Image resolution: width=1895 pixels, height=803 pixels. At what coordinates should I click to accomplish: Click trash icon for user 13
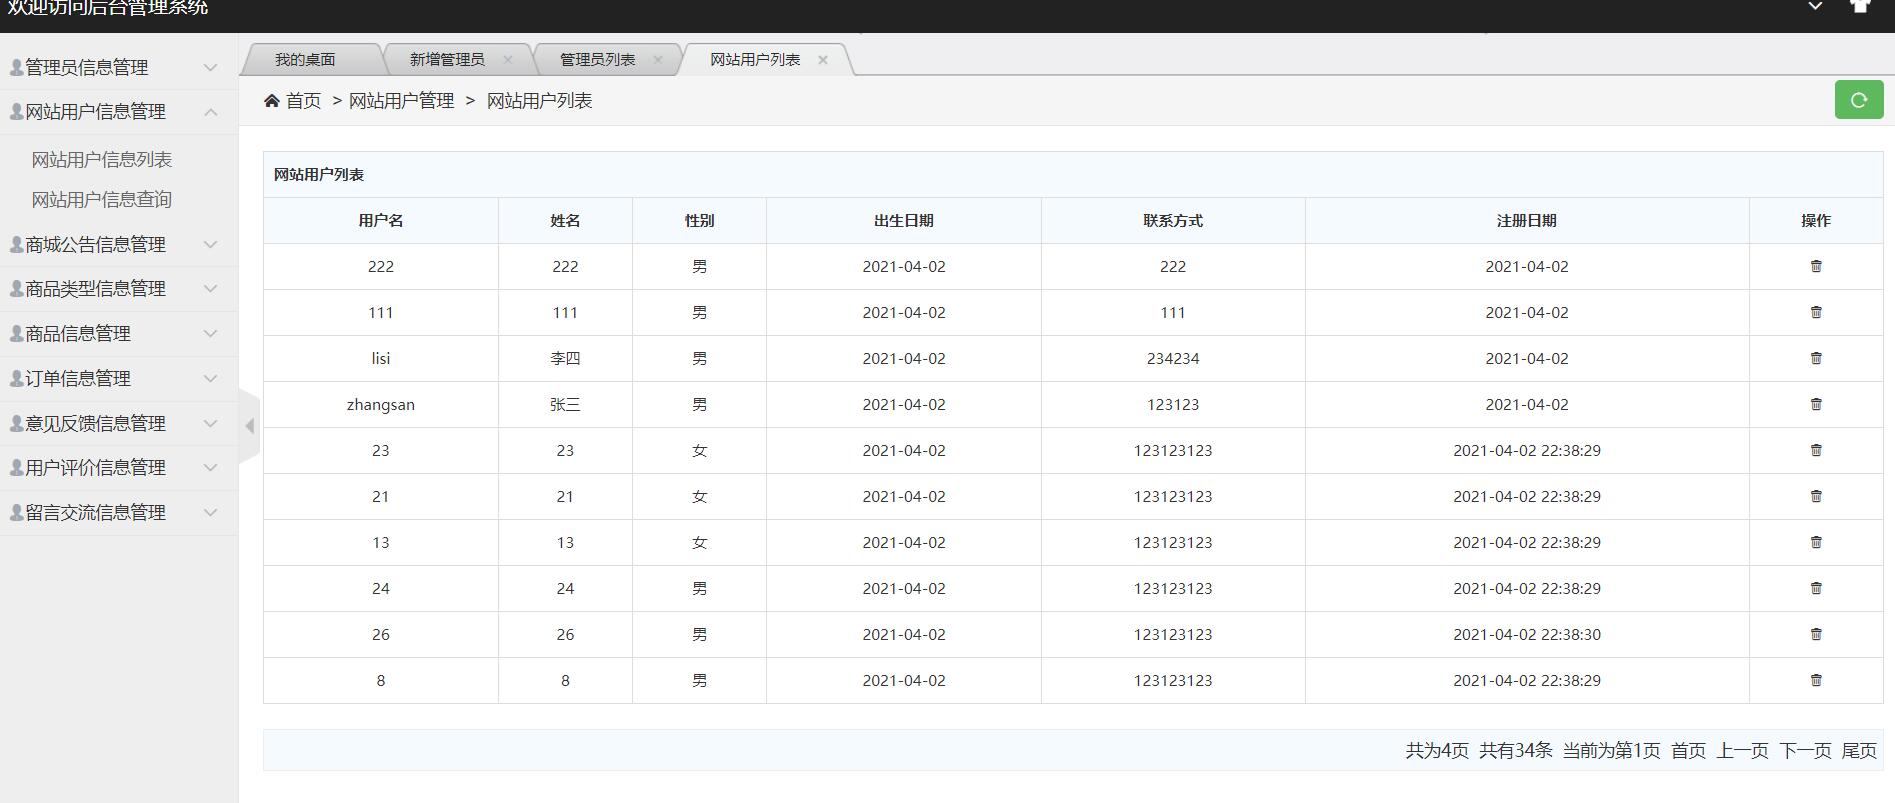(1816, 542)
